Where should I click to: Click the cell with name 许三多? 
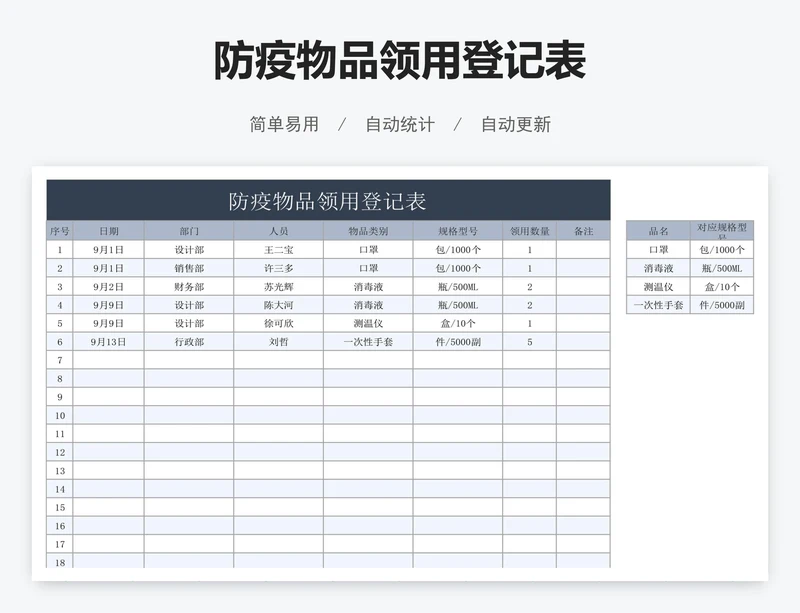click(x=278, y=268)
